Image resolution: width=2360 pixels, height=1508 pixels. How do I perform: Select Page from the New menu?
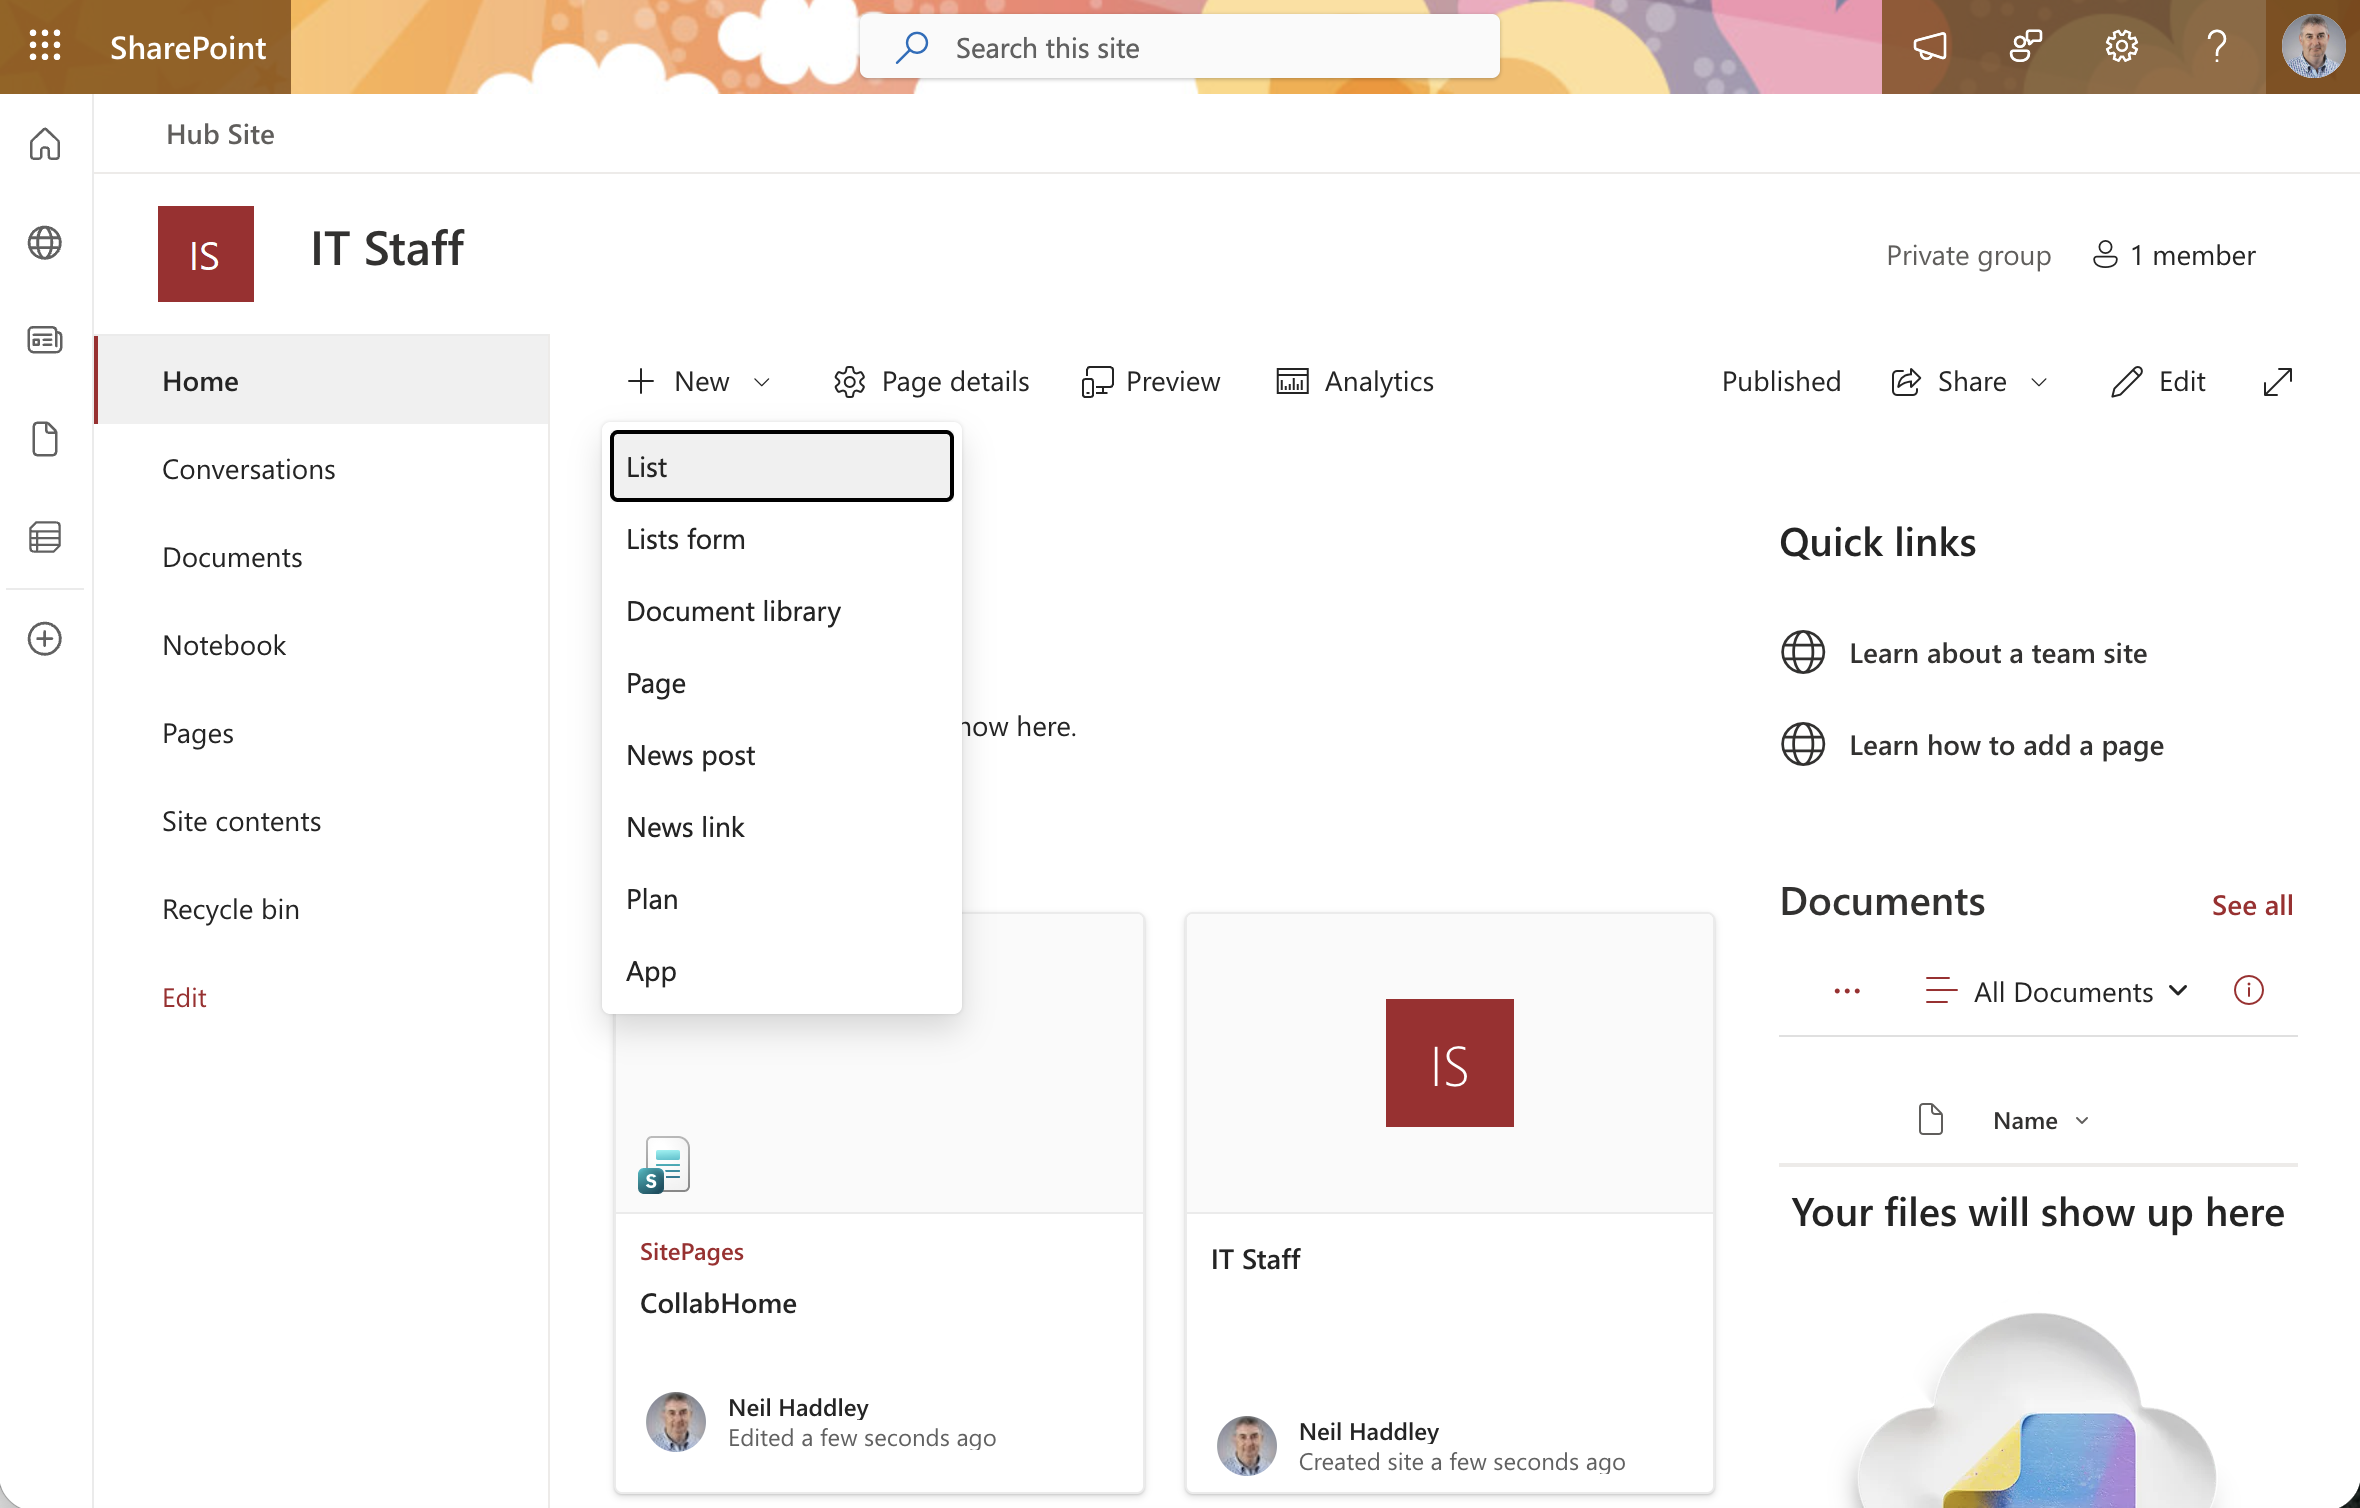tap(782, 683)
